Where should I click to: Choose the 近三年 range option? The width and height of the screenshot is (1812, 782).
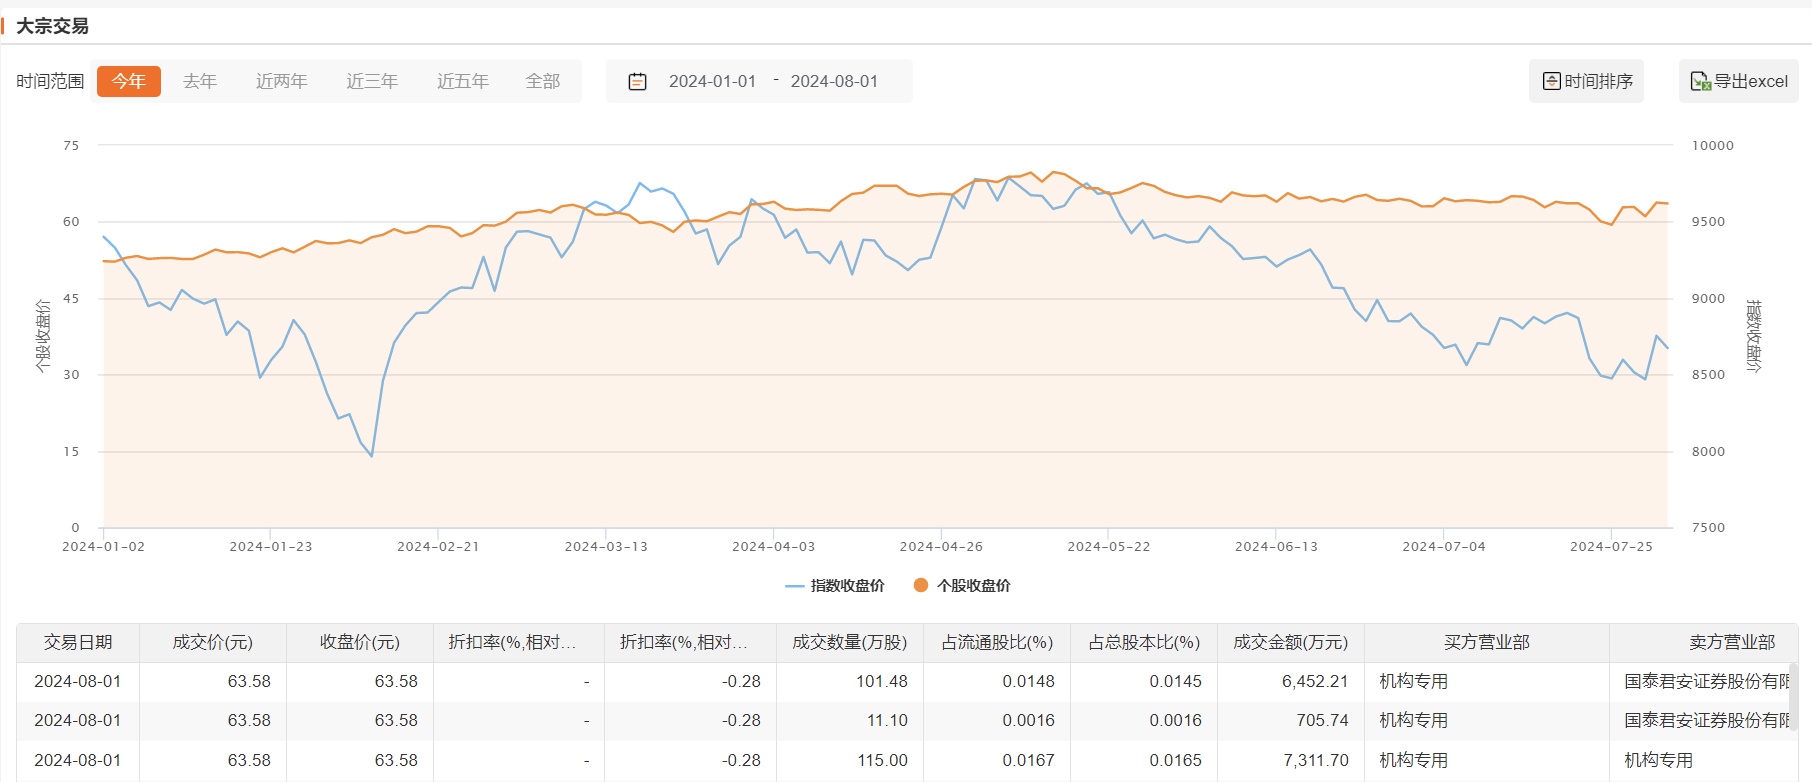coord(372,81)
